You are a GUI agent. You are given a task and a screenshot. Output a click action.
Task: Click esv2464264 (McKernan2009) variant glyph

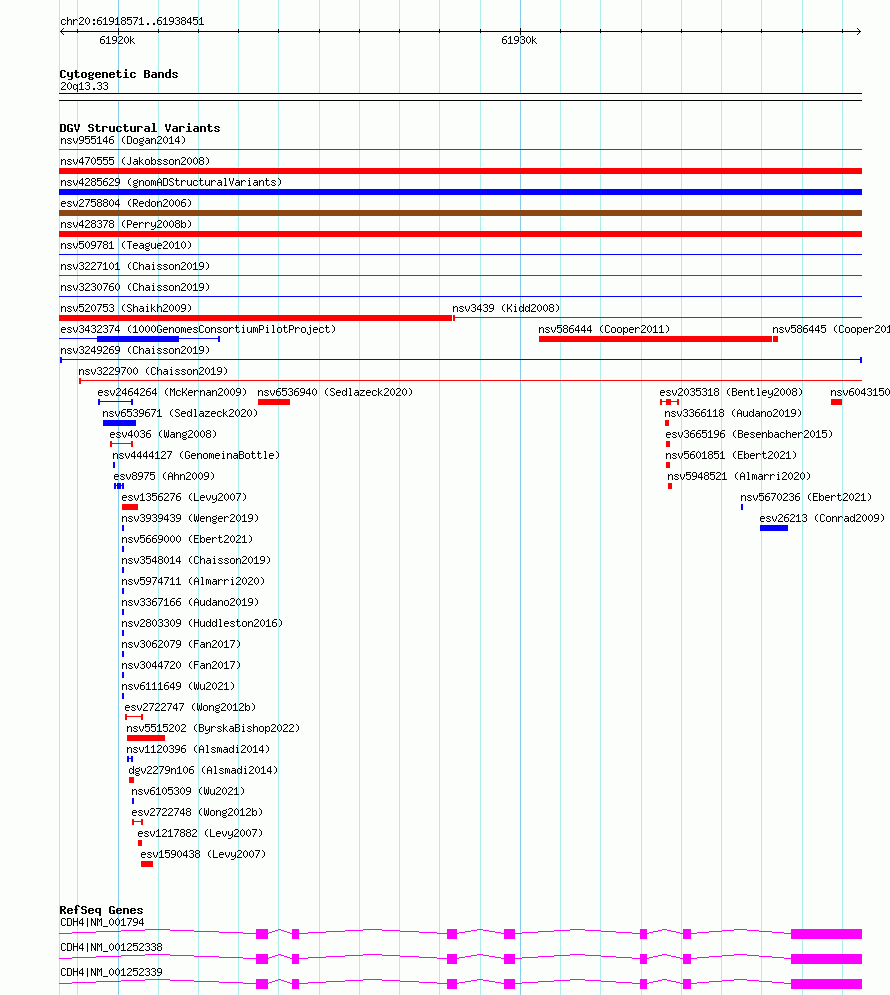(115, 402)
